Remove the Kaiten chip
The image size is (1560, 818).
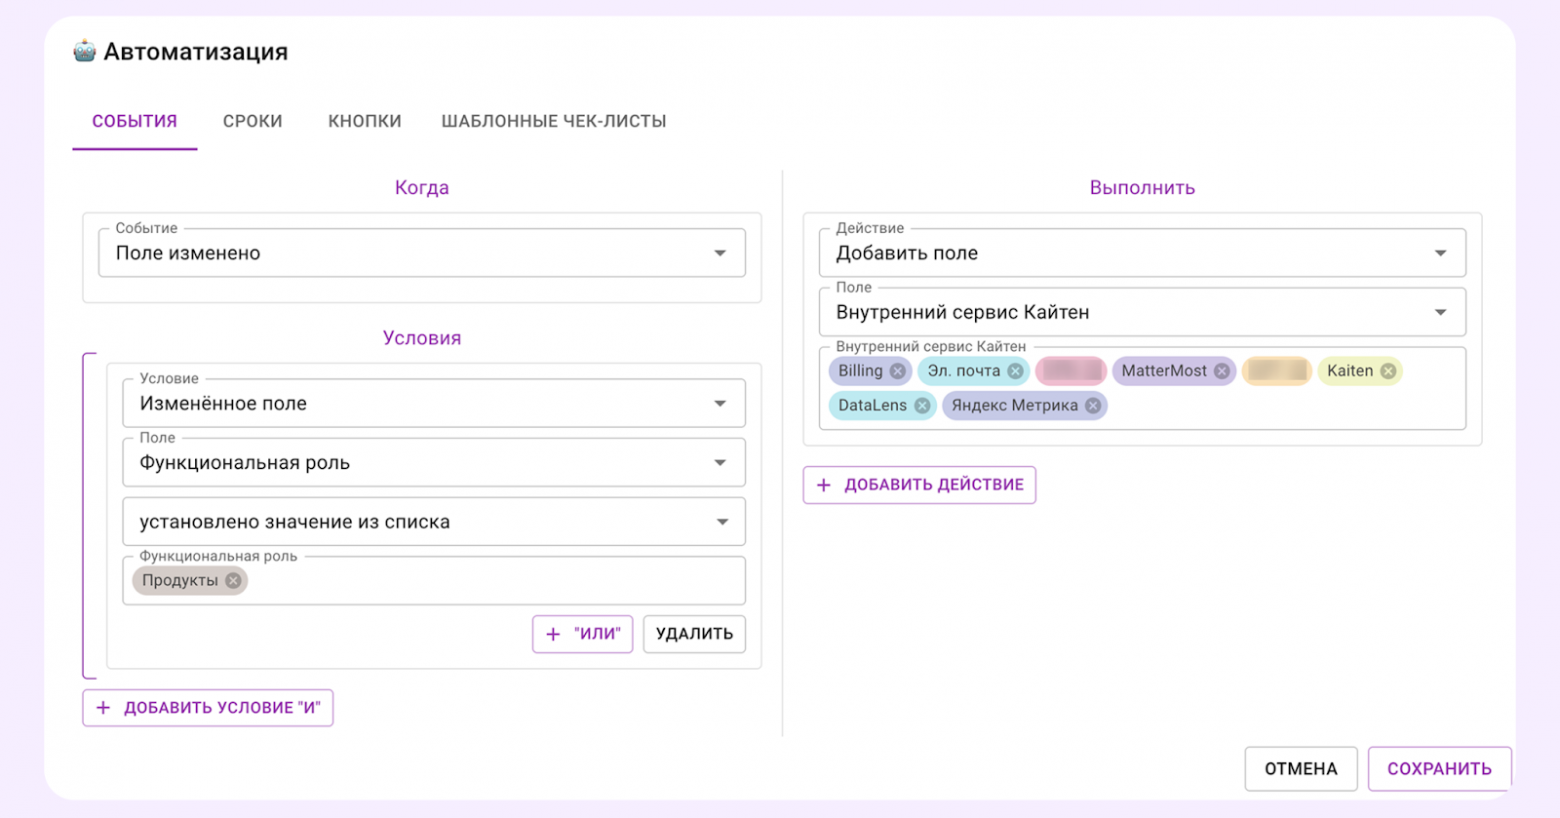click(1388, 371)
